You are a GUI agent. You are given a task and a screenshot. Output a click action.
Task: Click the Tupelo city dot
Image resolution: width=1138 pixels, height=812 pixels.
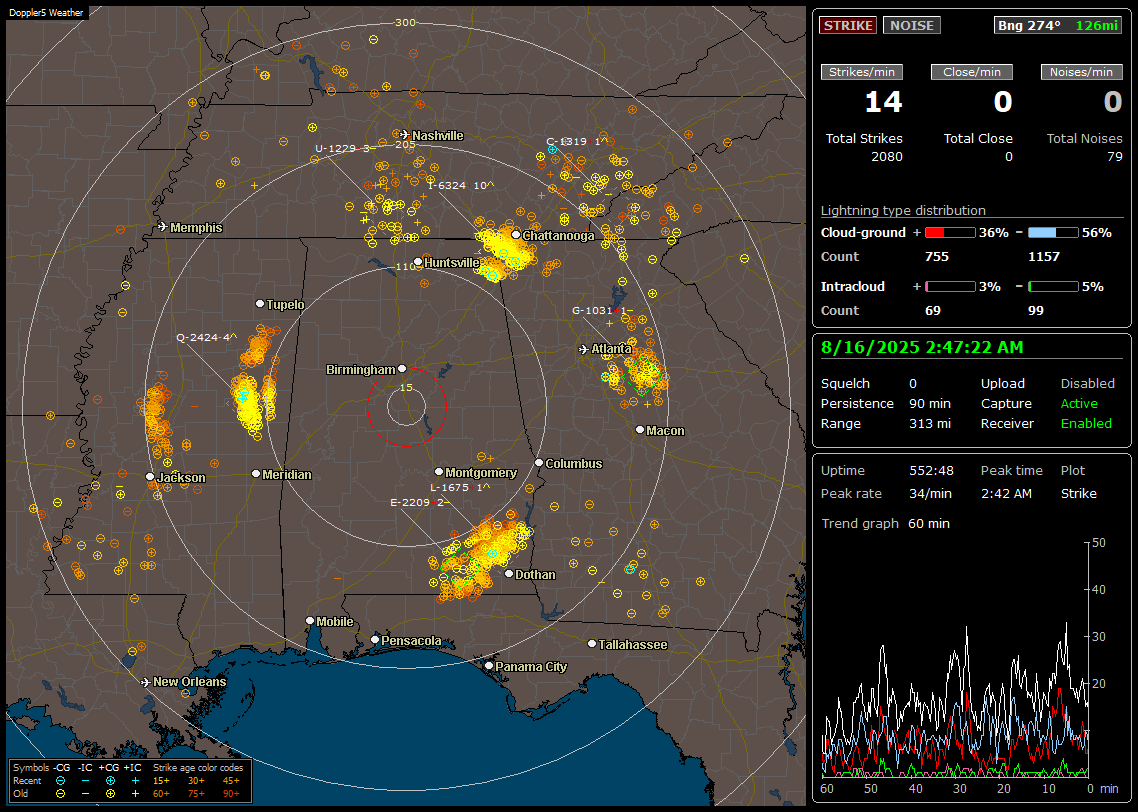(260, 303)
